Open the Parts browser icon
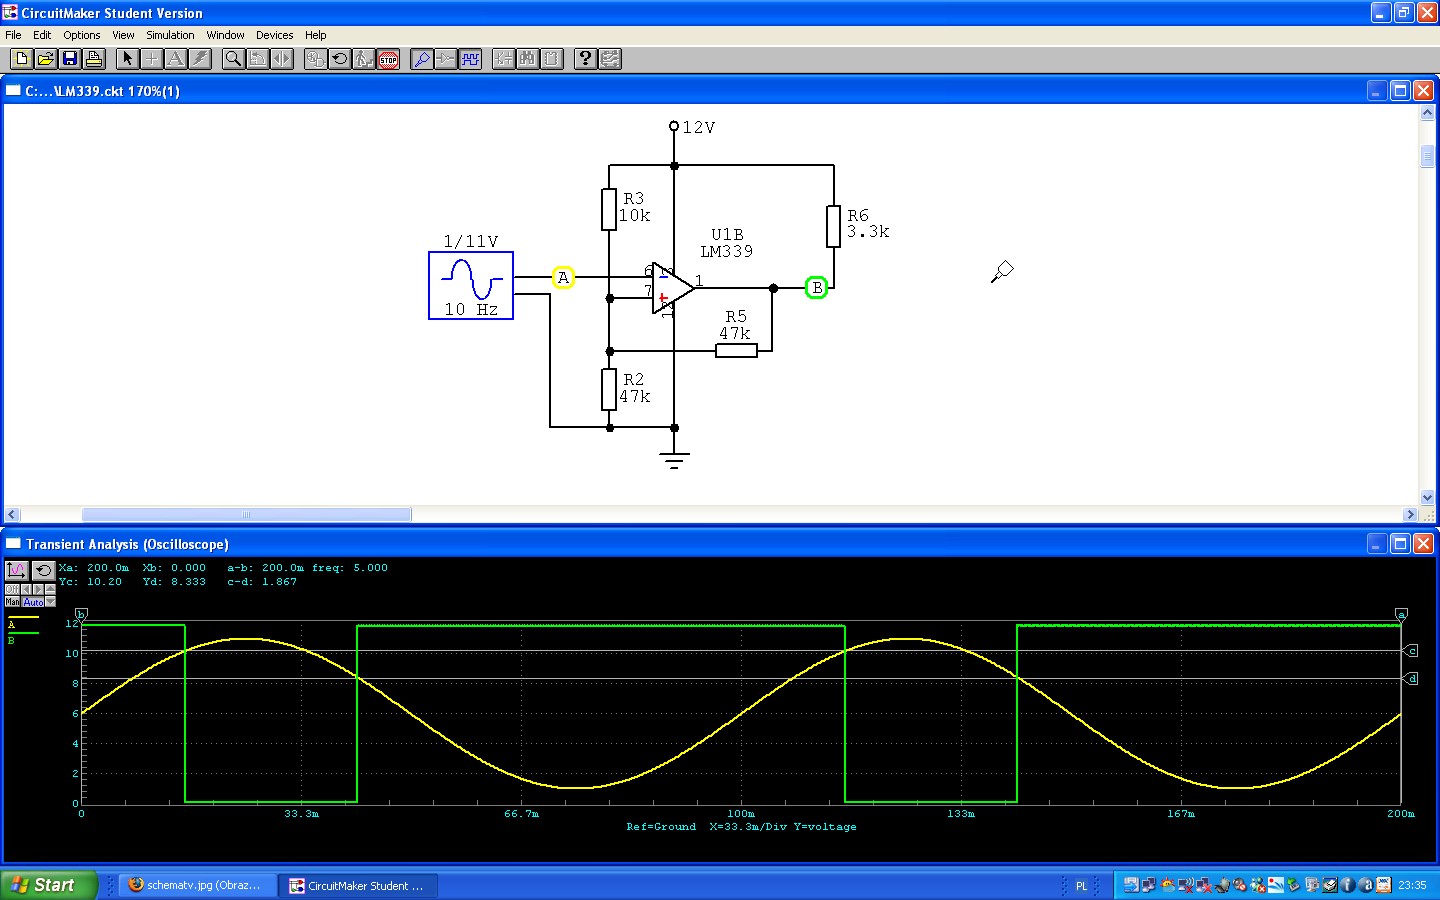1440x900 pixels. click(503, 59)
